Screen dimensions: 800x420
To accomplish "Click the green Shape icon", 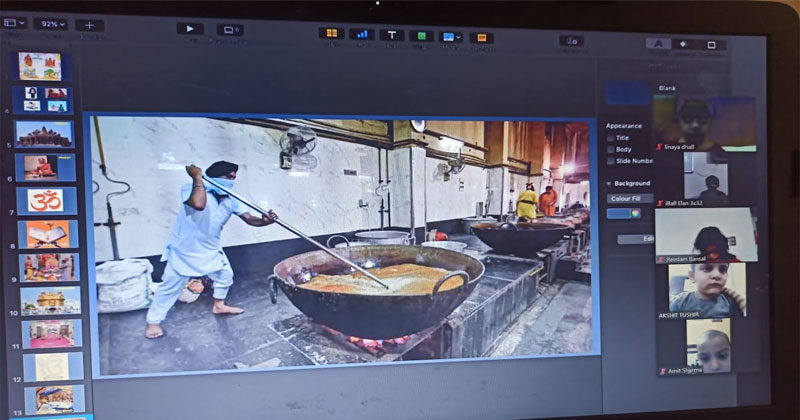I will pyautogui.click(x=421, y=36).
